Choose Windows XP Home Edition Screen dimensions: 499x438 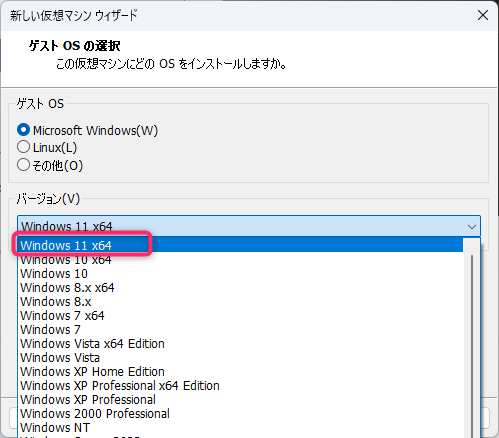[x=241, y=372]
